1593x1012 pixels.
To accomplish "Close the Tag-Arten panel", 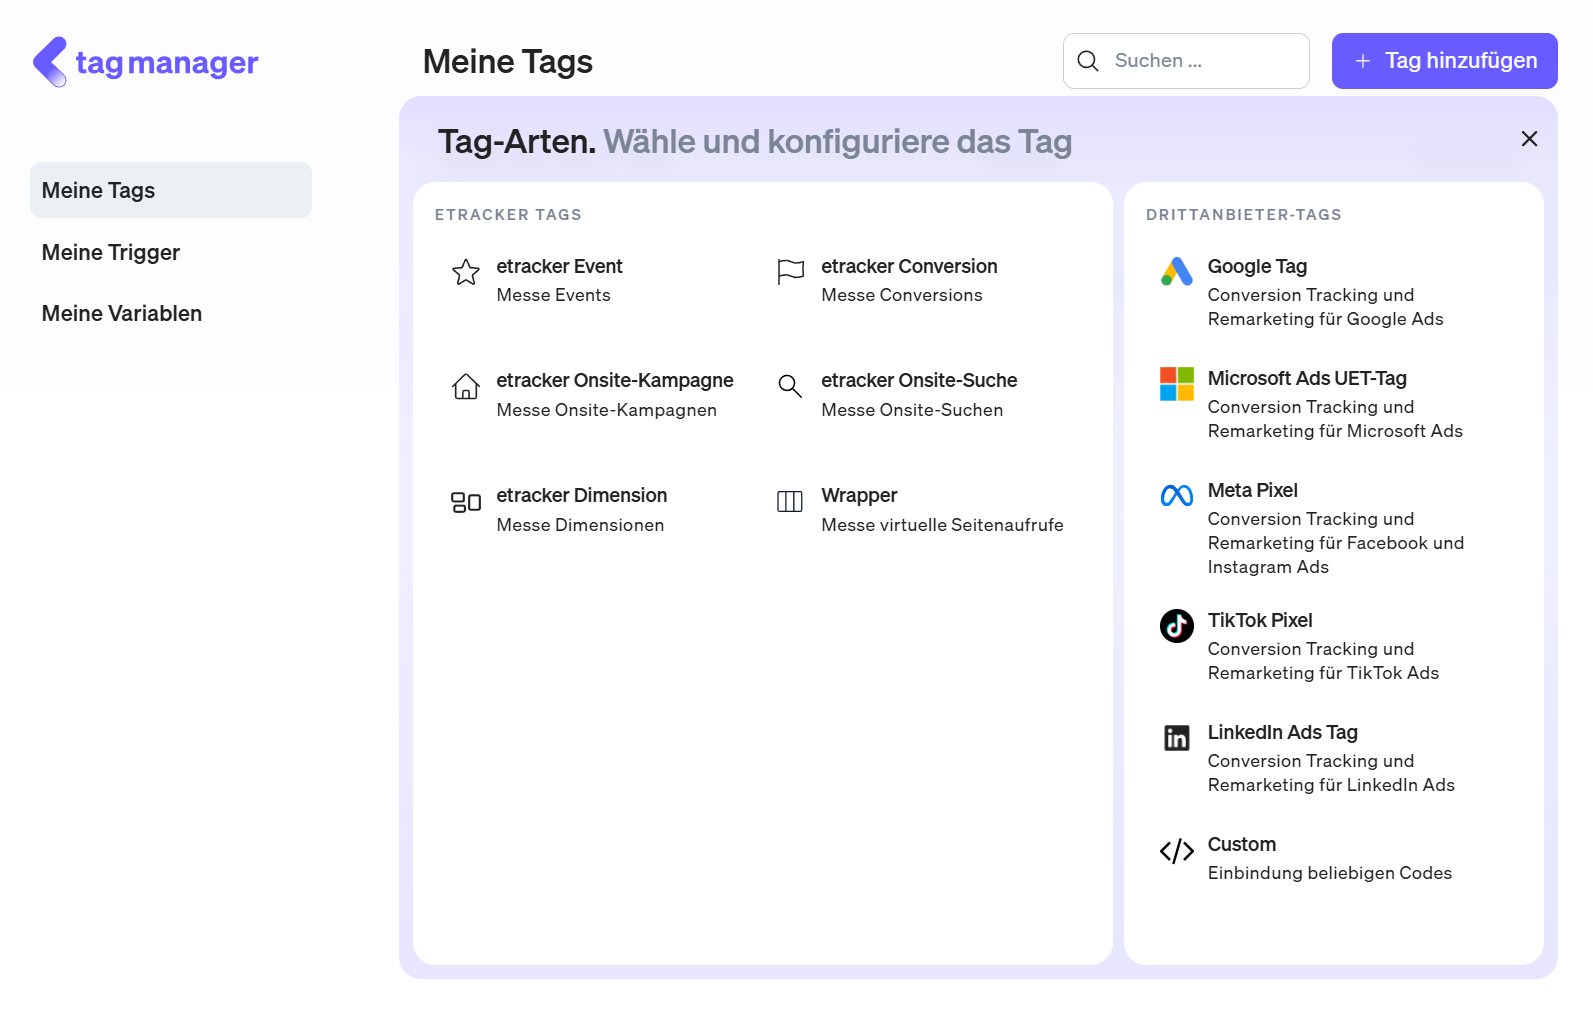I will click(1529, 139).
